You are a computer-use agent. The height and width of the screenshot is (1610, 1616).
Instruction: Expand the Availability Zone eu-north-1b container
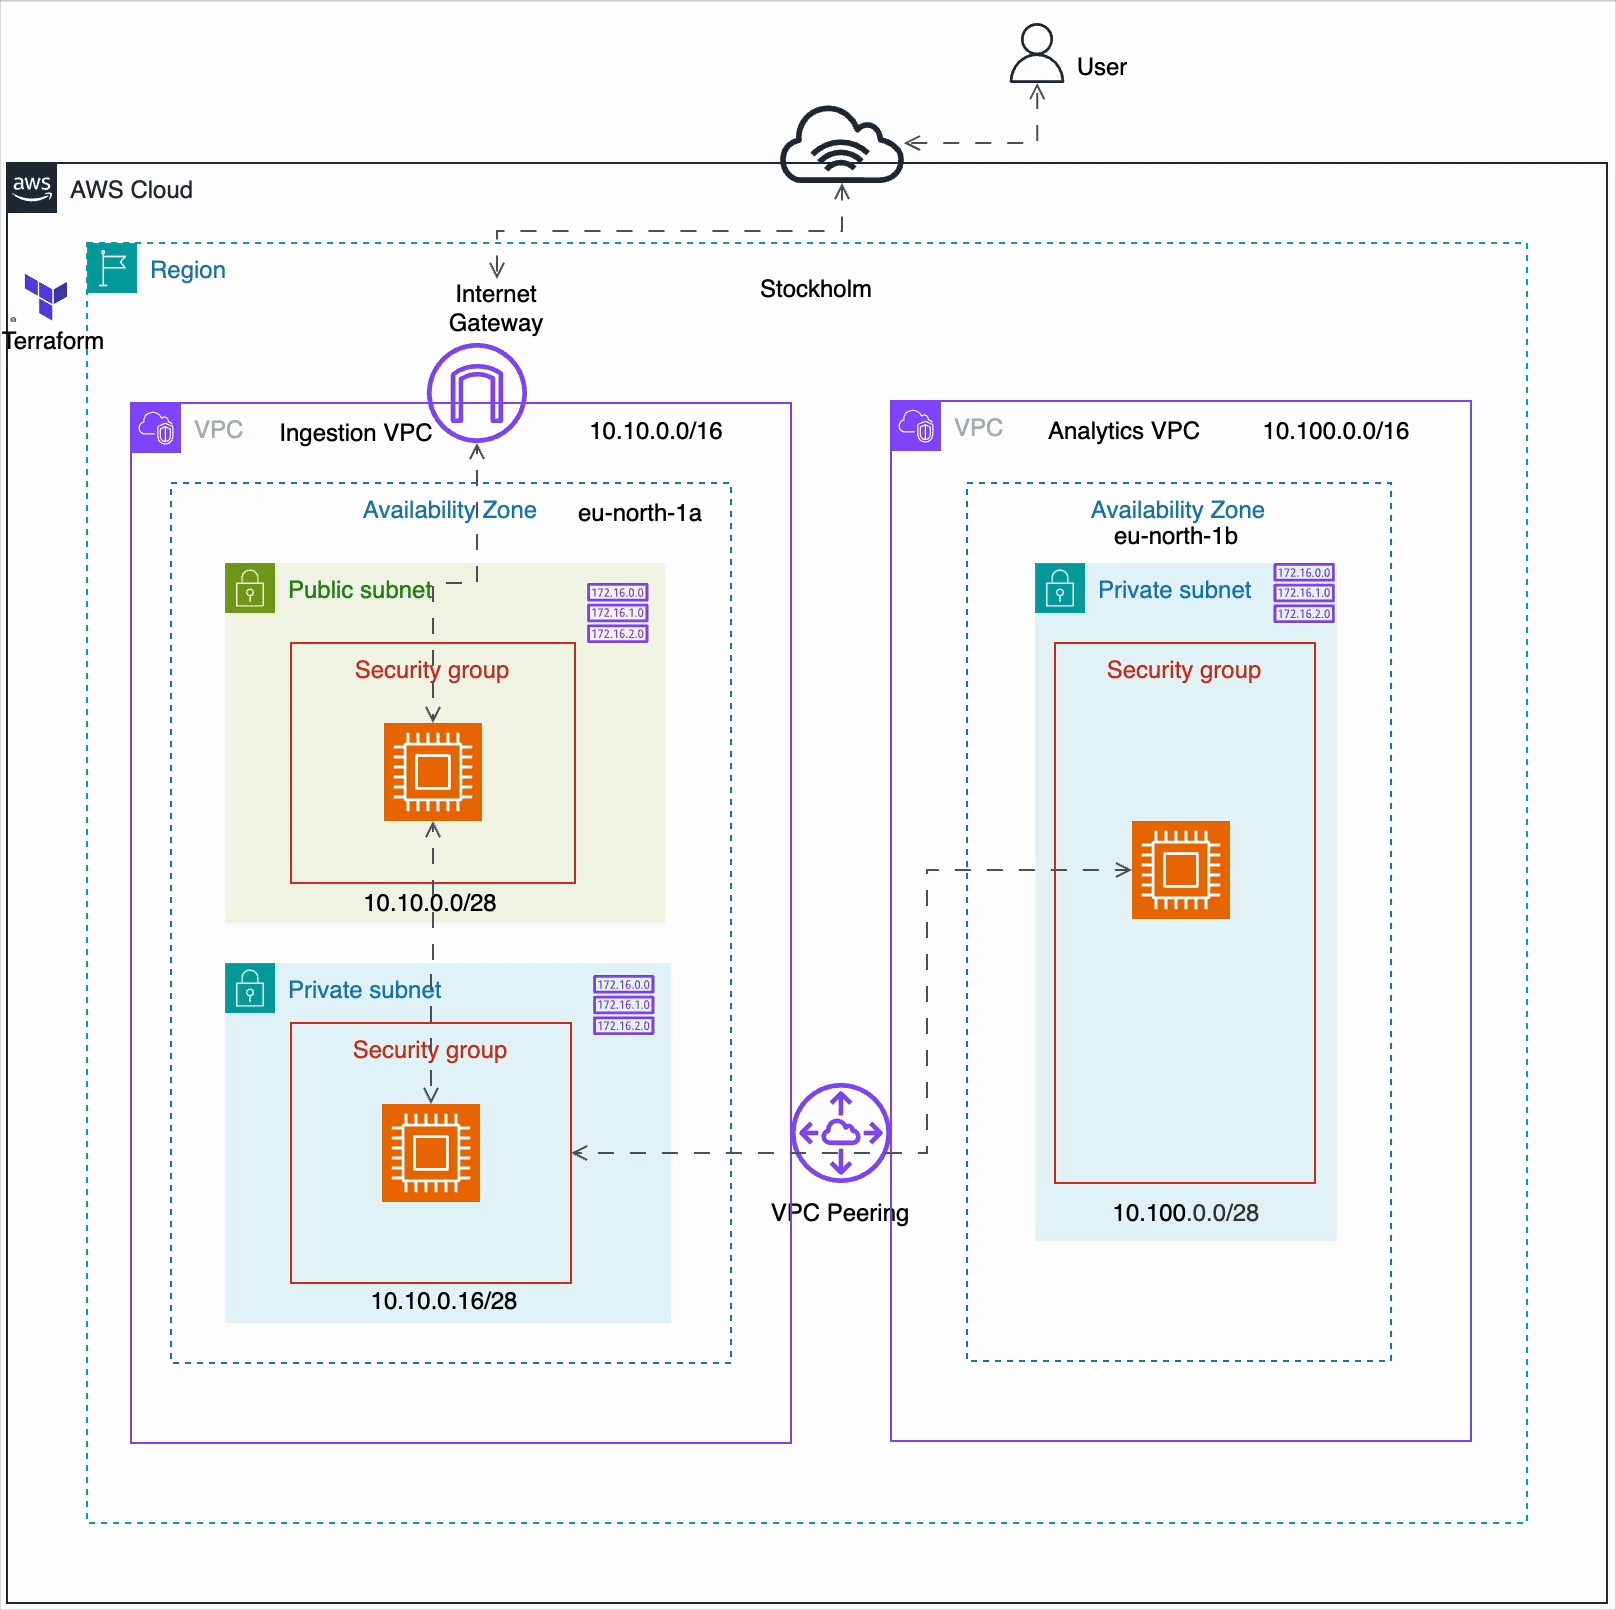[x=1177, y=510]
